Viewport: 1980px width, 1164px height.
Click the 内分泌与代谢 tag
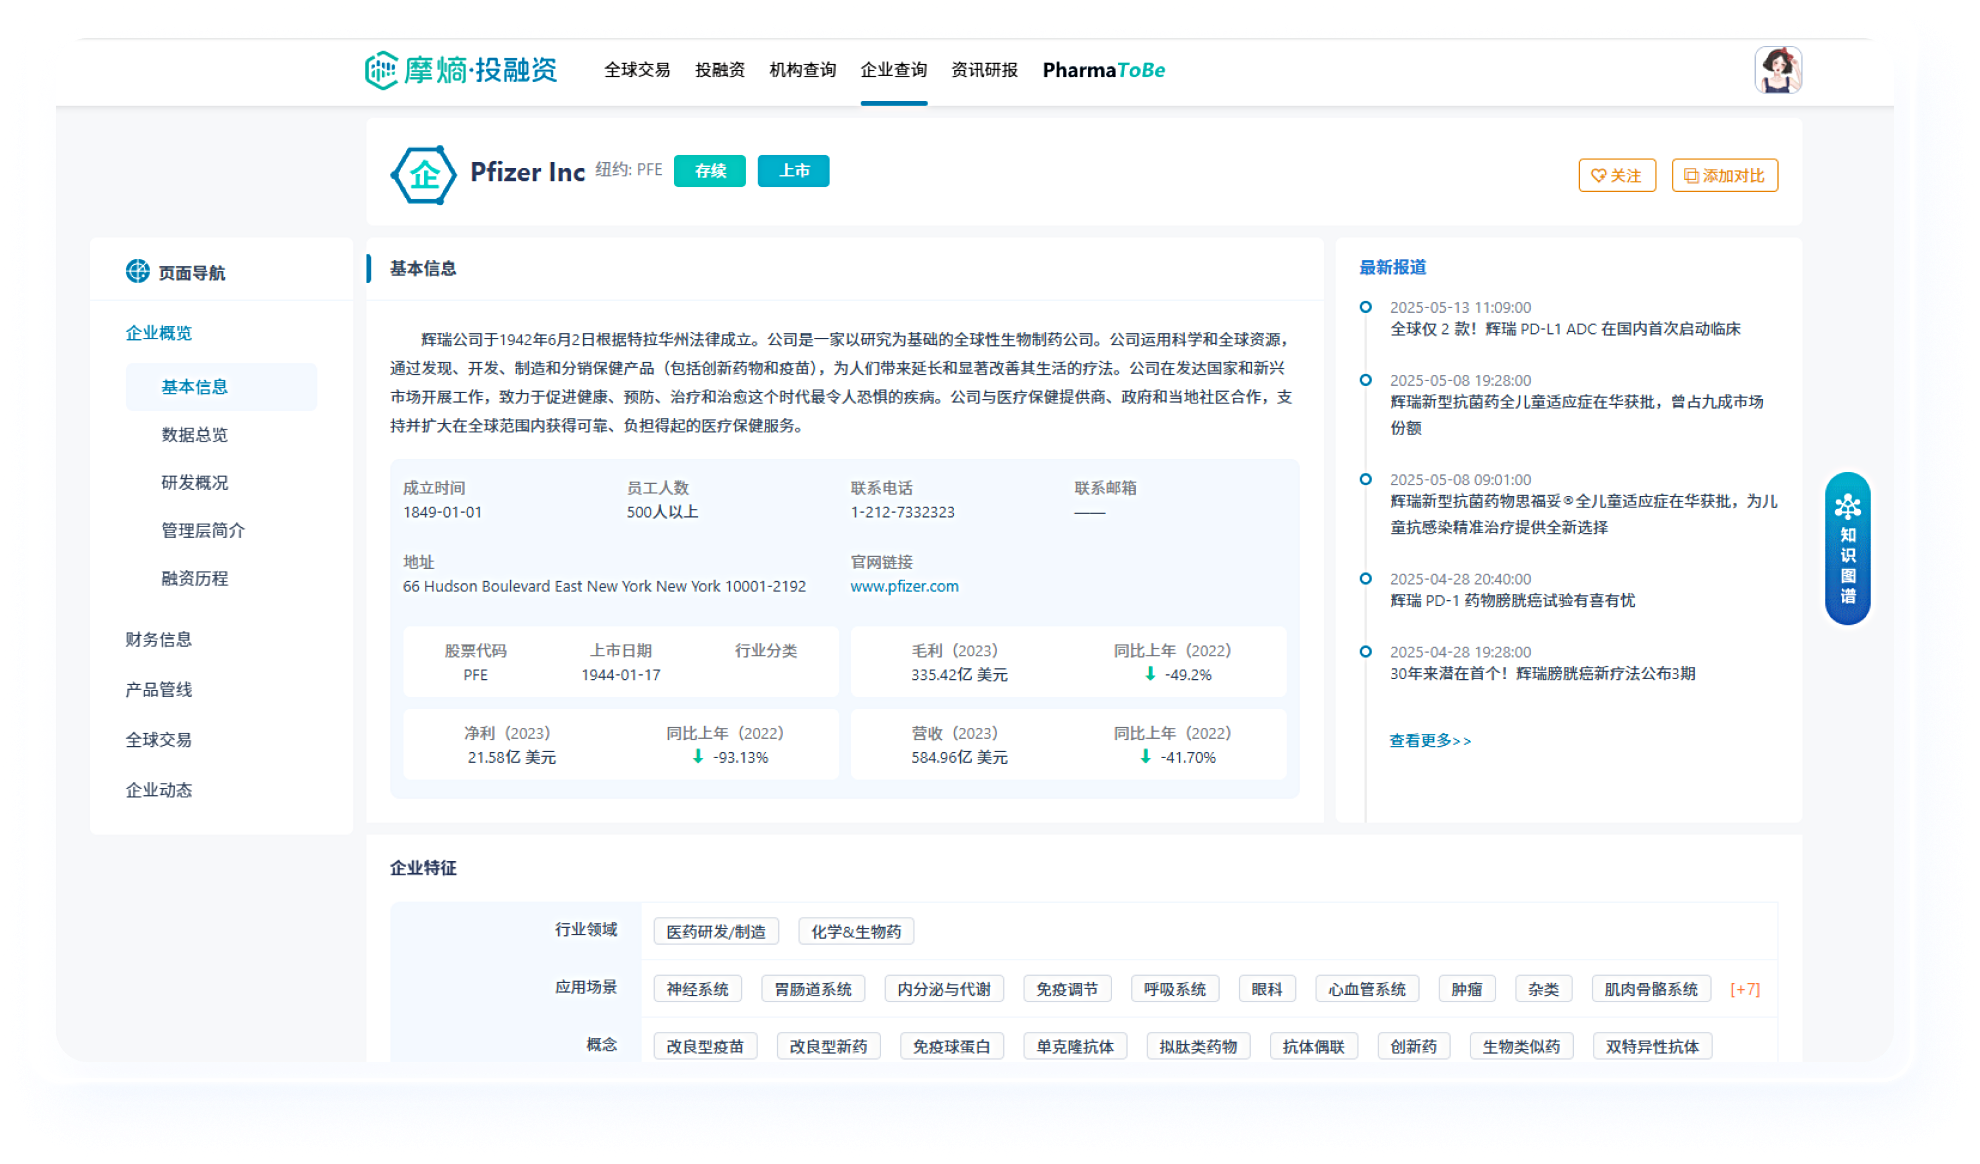click(x=944, y=989)
